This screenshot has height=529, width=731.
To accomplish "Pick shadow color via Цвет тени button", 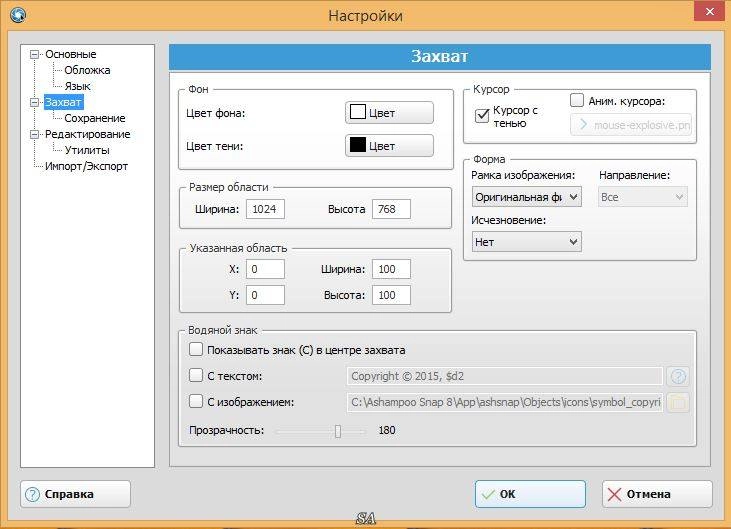I will (x=389, y=145).
